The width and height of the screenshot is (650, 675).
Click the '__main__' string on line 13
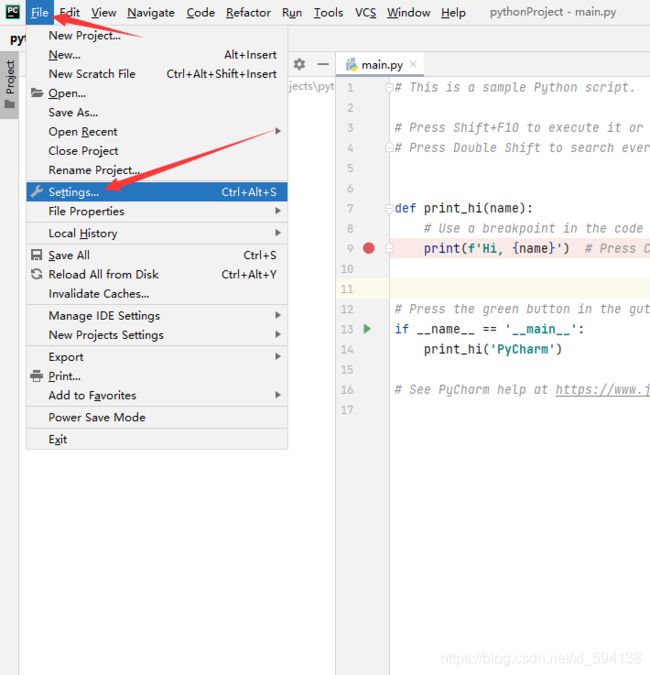[x=541, y=329]
